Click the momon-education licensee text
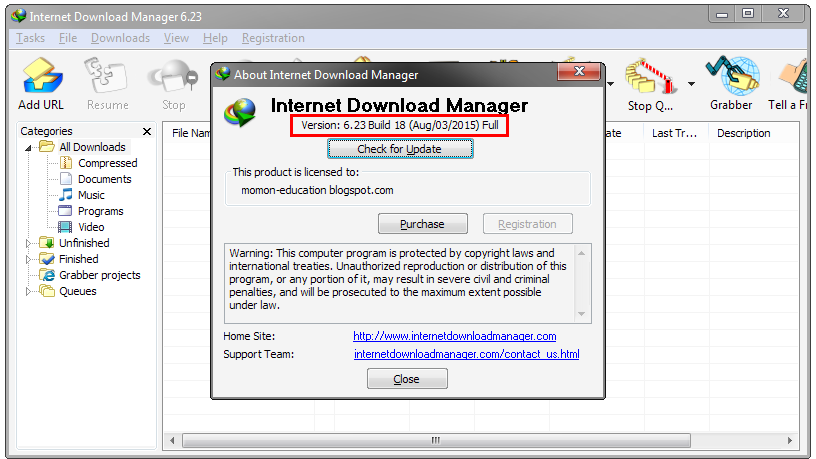816x459 pixels. point(317,190)
